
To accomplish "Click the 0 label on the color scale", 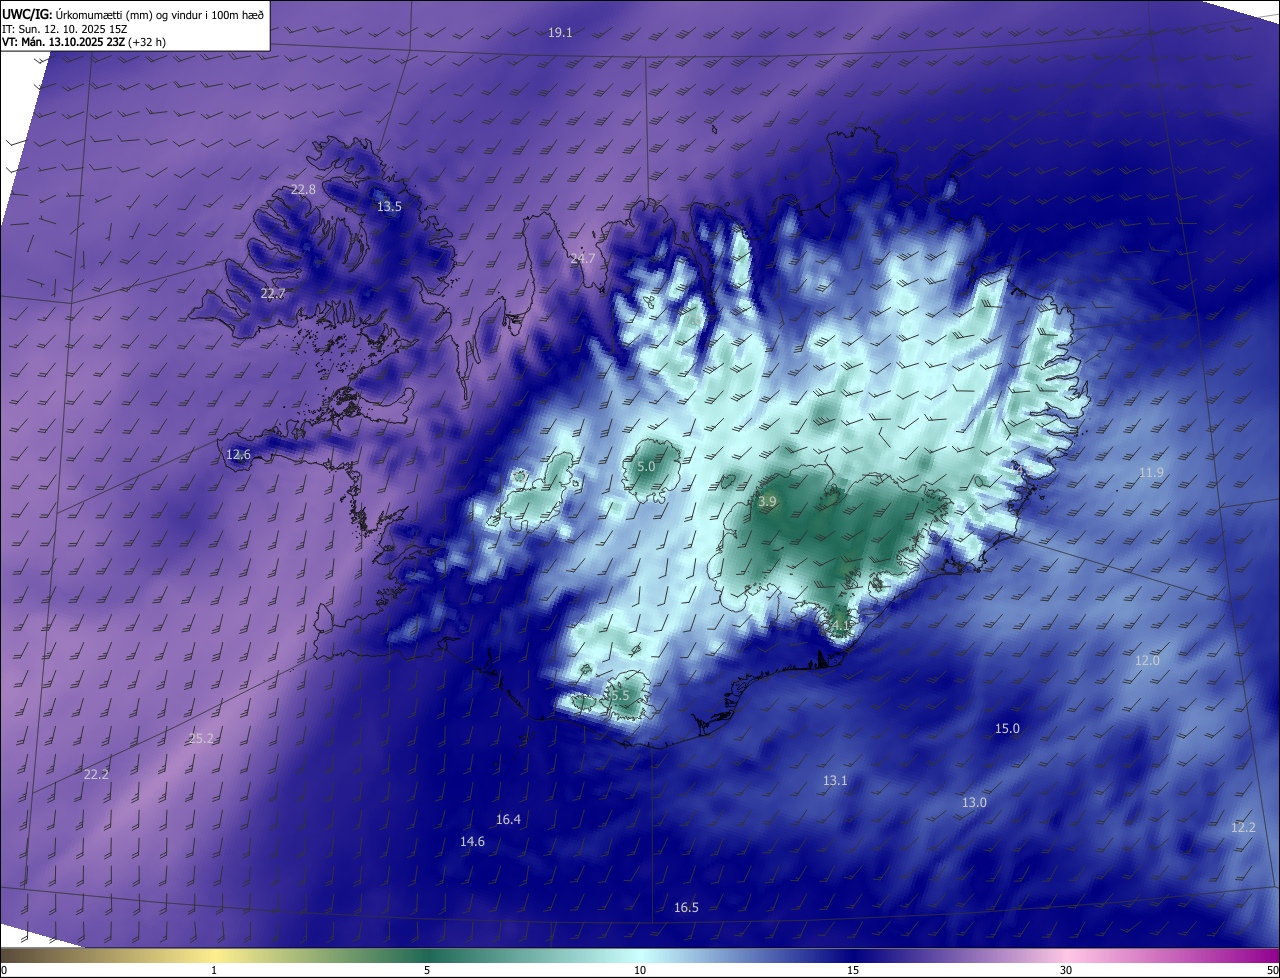I will 4,970.
